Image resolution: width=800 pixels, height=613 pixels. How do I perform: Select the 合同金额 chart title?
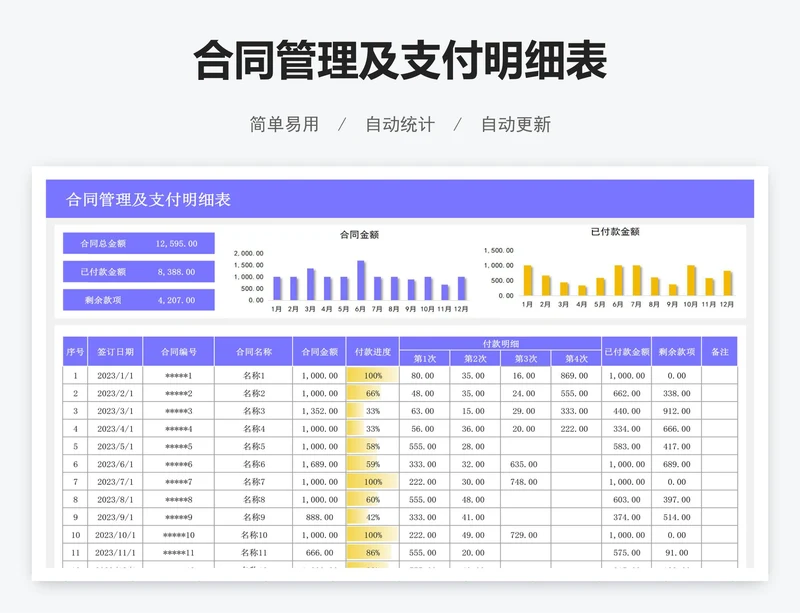pyautogui.click(x=359, y=235)
